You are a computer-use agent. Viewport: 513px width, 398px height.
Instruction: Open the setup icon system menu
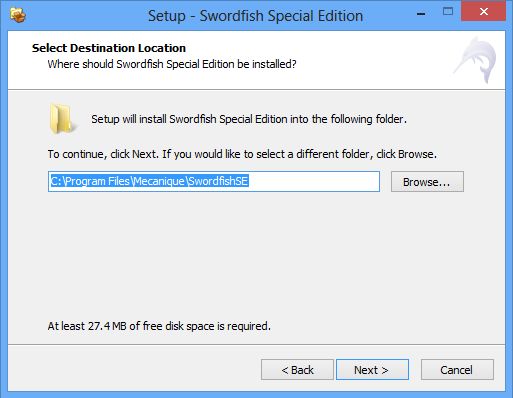click(18, 15)
